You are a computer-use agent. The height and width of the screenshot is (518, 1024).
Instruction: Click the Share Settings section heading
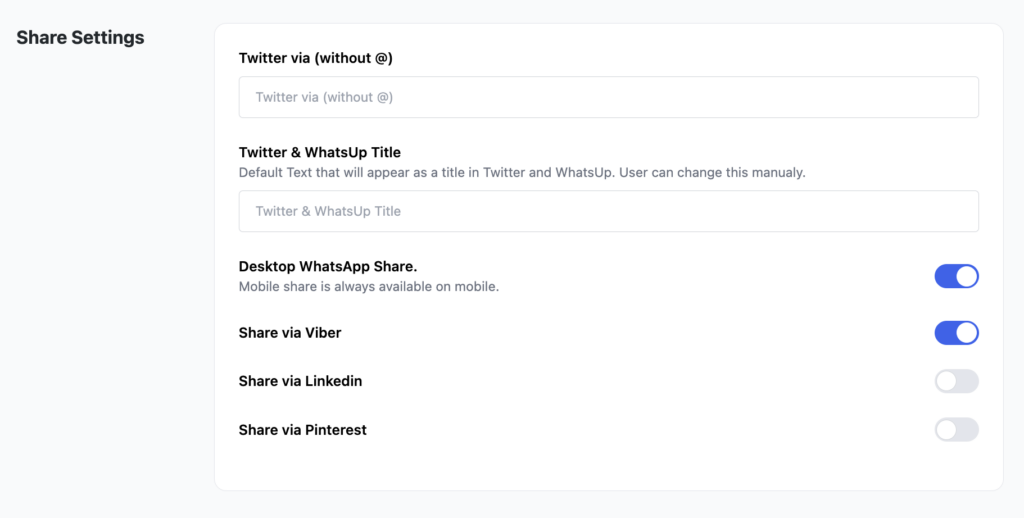(x=80, y=38)
